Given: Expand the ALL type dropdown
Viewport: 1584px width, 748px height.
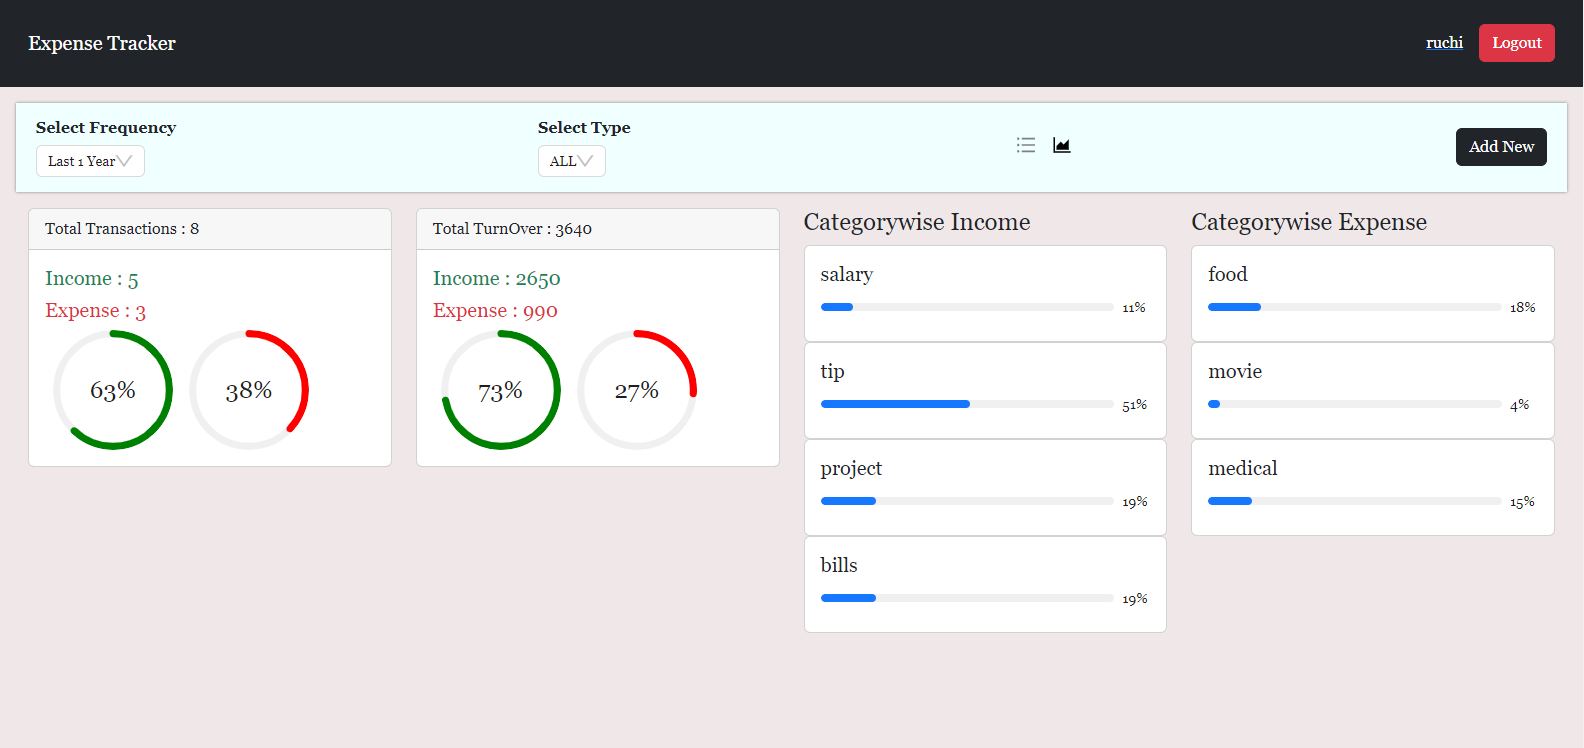Looking at the screenshot, I should click(x=571, y=161).
